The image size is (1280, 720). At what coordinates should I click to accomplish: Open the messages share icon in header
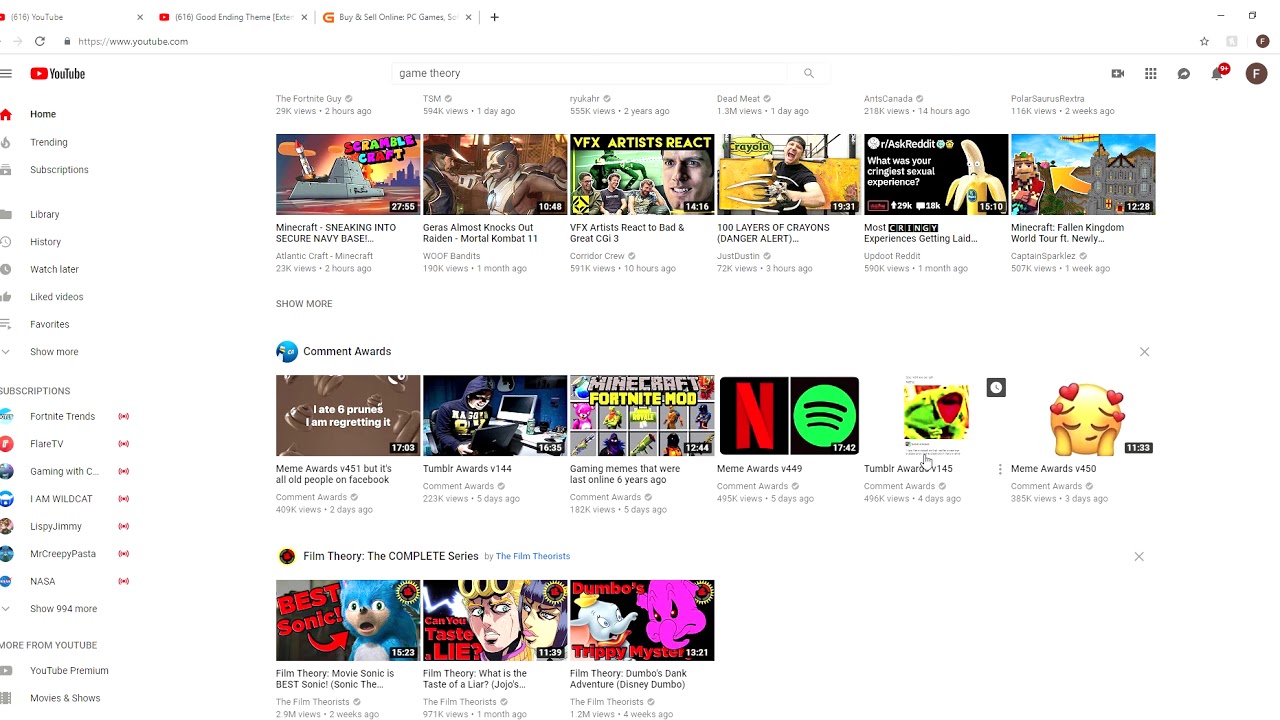[1184, 73]
